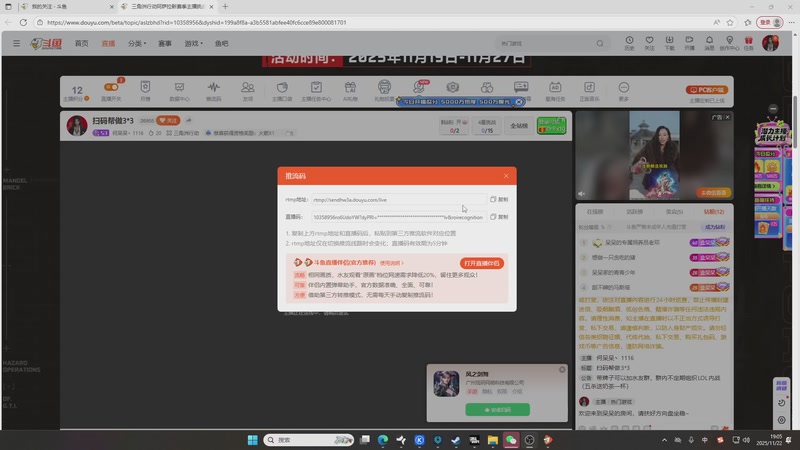
Task: Collapse the right floating widget with minus
Action: 773,109
